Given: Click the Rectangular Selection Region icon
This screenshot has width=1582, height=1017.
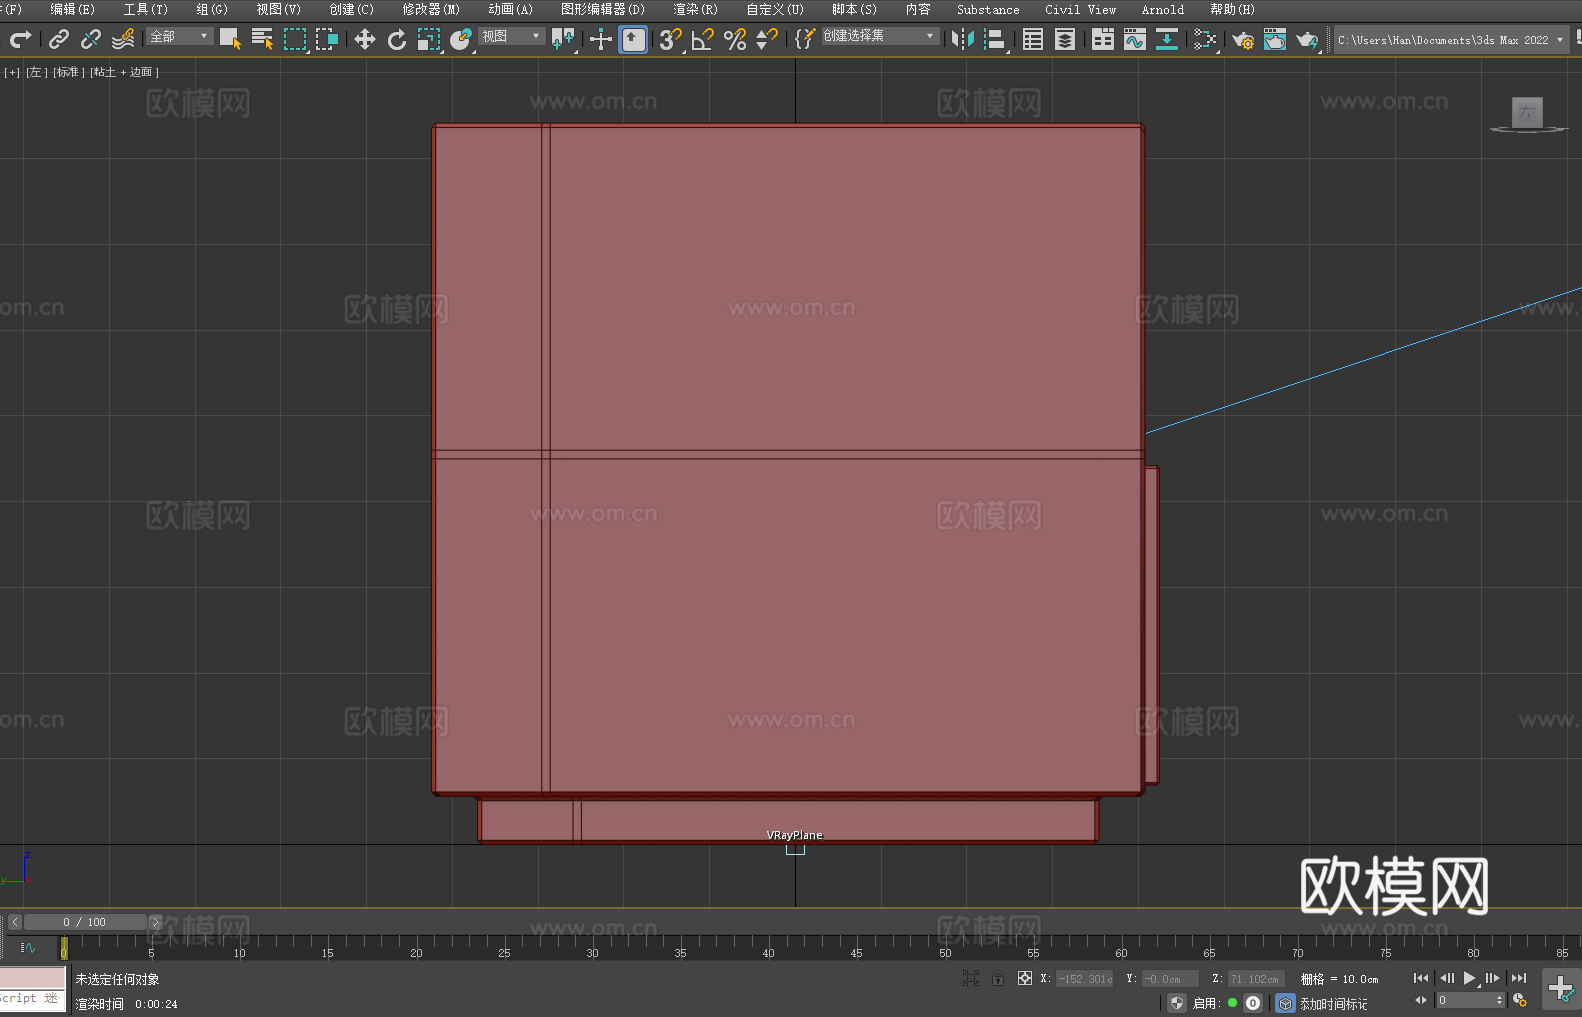Looking at the screenshot, I should point(294,39).
